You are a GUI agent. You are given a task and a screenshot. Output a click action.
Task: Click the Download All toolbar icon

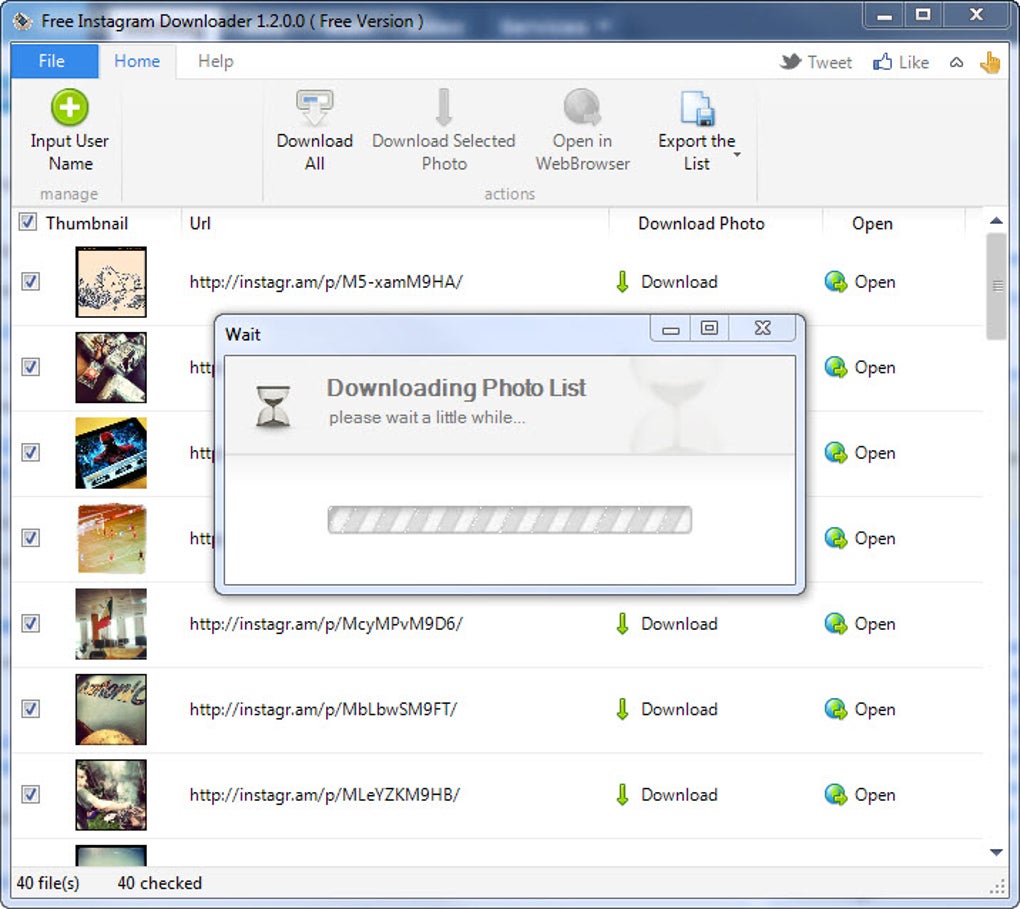click(315, 107)
